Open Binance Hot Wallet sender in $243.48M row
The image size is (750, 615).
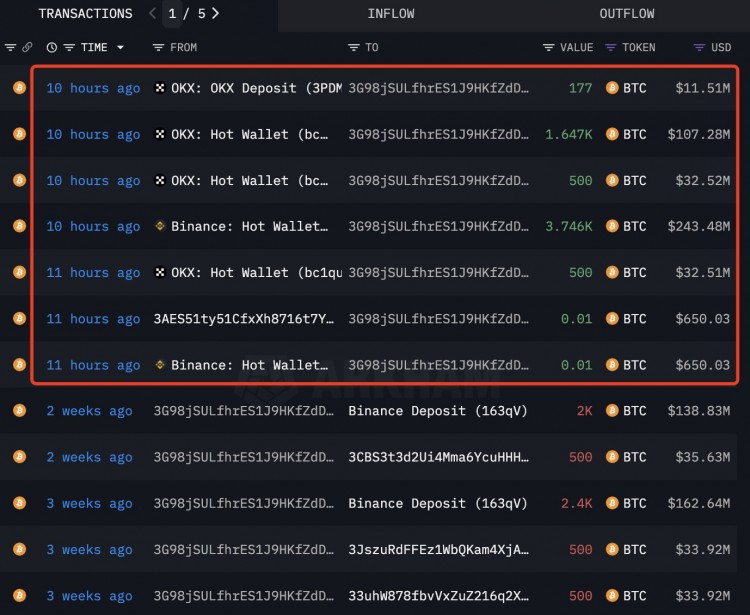(250, 226)
